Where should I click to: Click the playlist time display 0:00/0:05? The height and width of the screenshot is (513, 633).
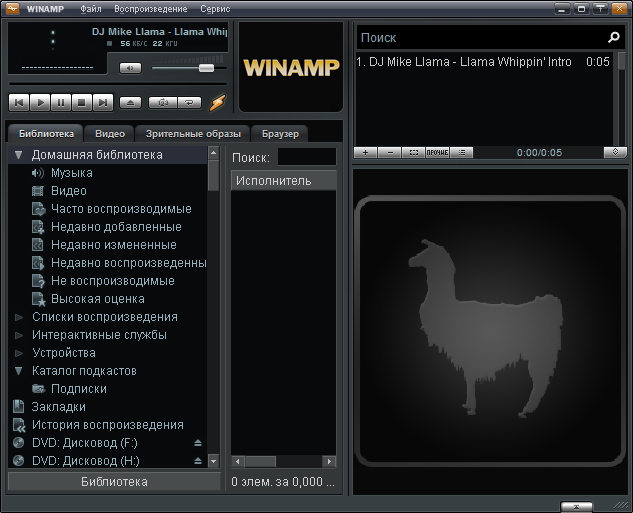pyautogui.click(x=539, y=153)
